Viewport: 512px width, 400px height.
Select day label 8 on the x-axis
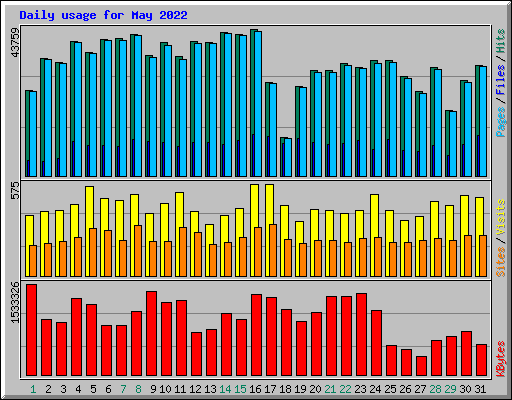138,389
